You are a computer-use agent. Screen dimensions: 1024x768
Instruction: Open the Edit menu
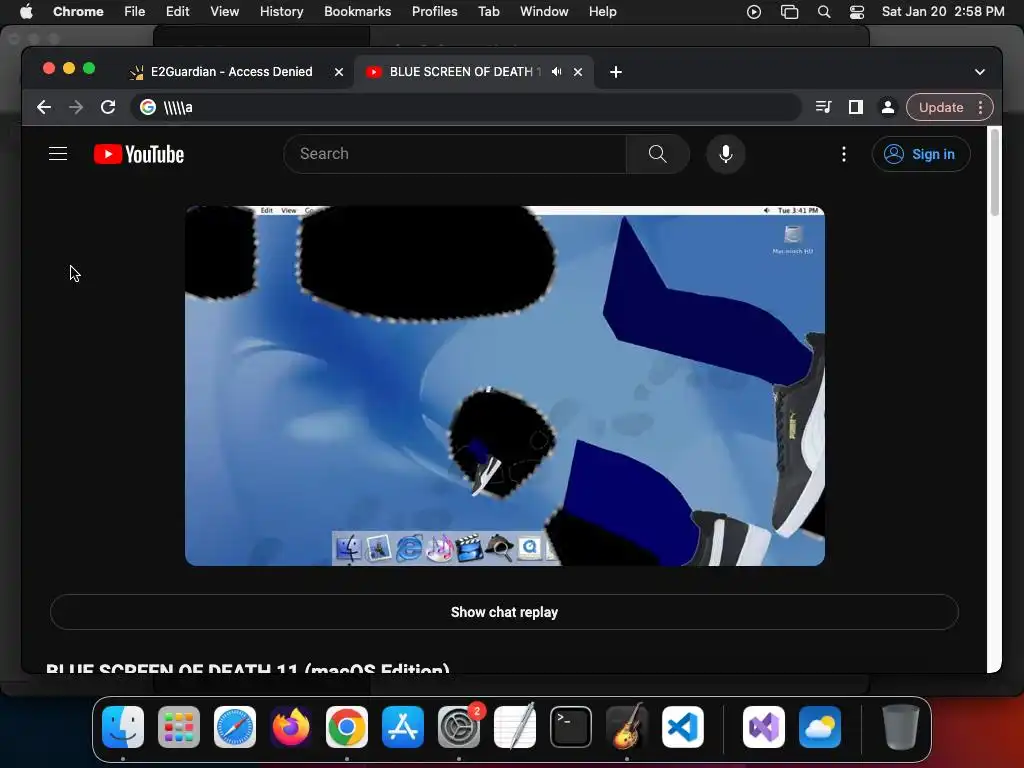click(177, 12)
